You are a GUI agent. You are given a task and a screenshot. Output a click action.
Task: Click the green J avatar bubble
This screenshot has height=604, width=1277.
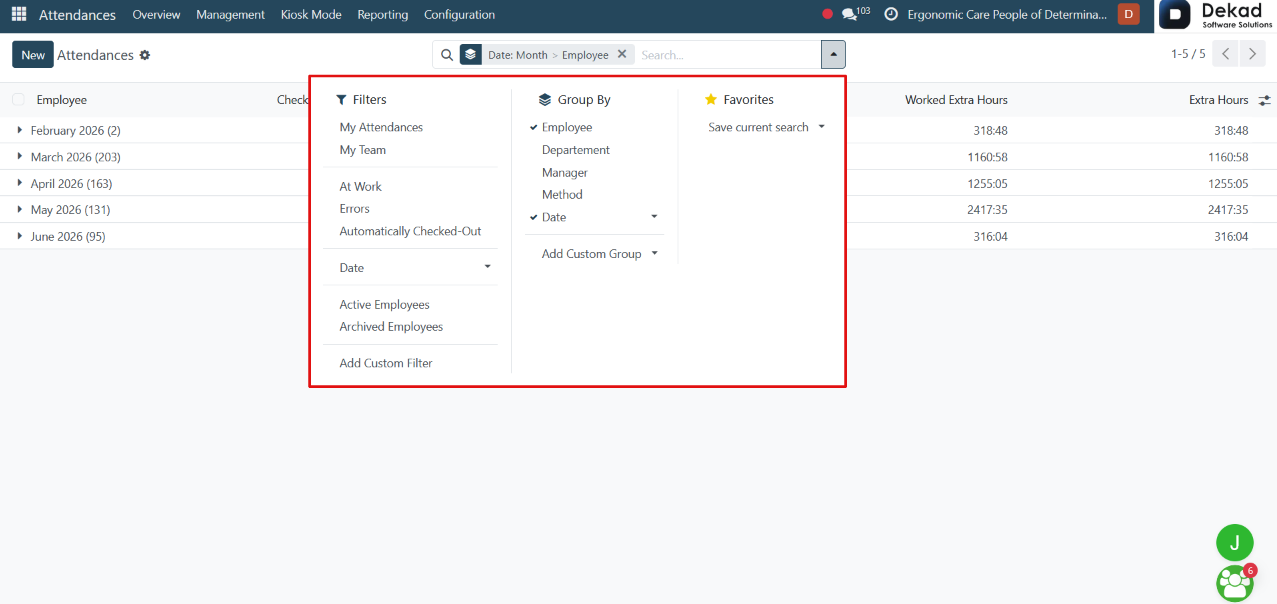[1235, 543]
